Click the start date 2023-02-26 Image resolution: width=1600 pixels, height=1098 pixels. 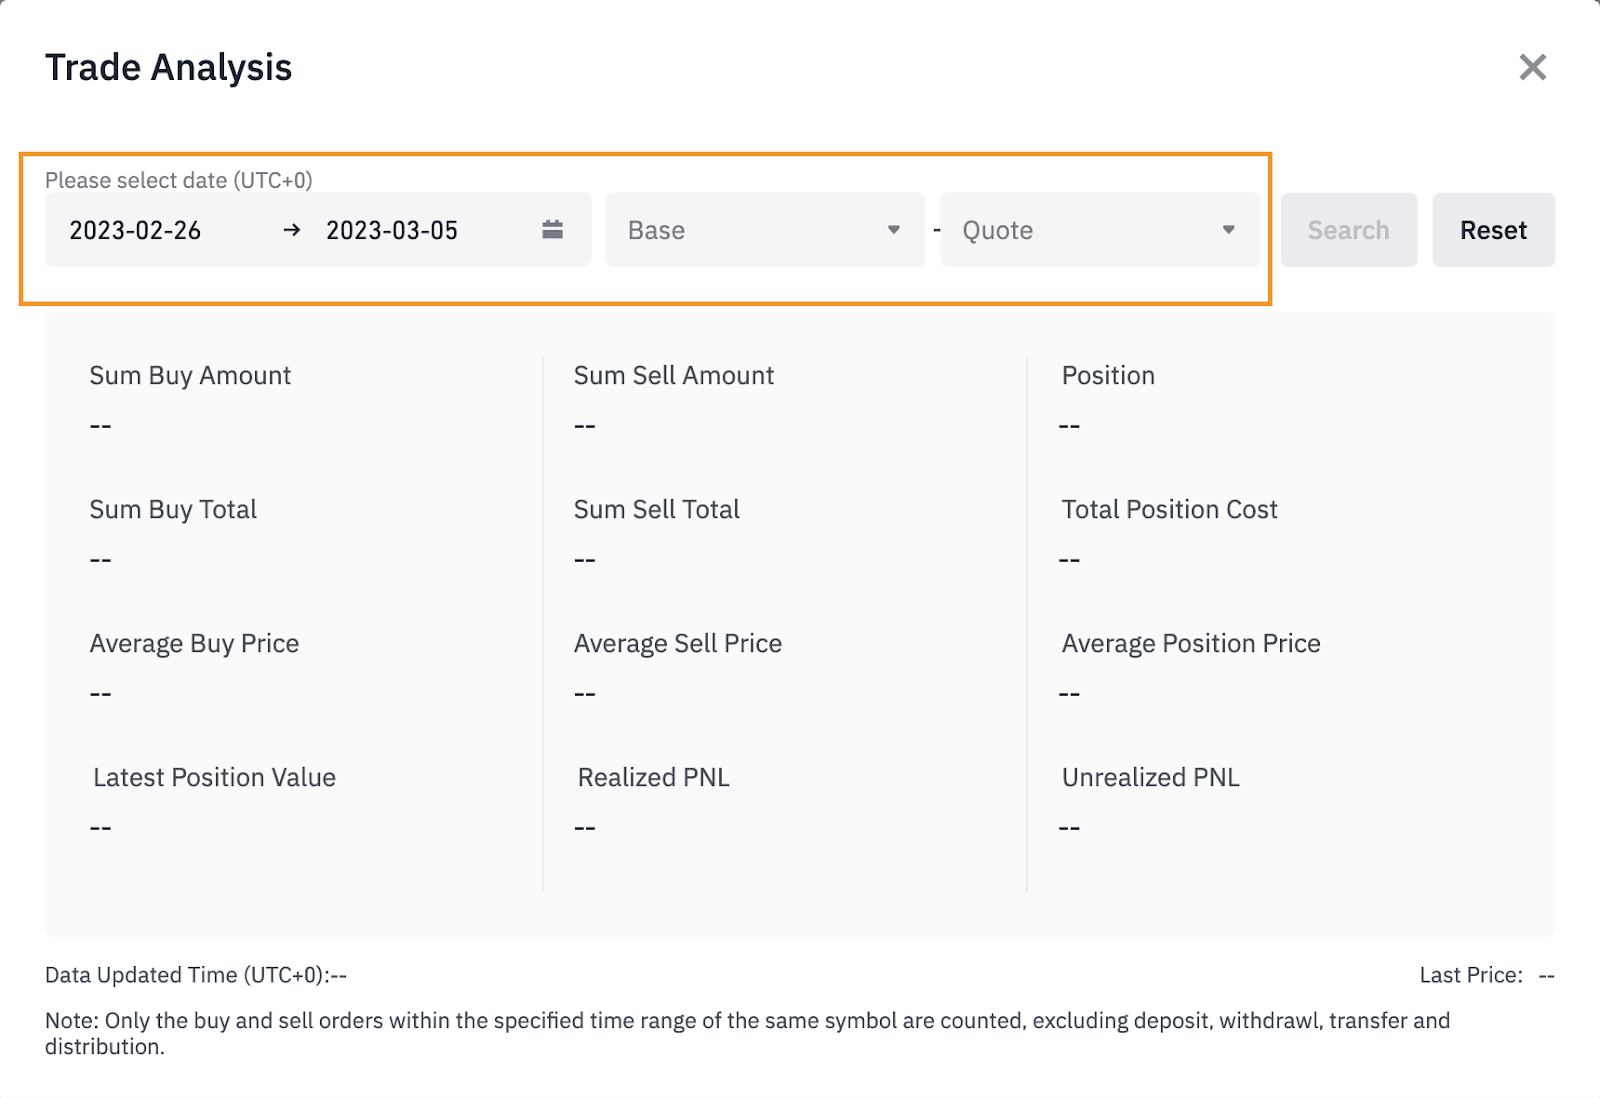[x=135, y=230]
